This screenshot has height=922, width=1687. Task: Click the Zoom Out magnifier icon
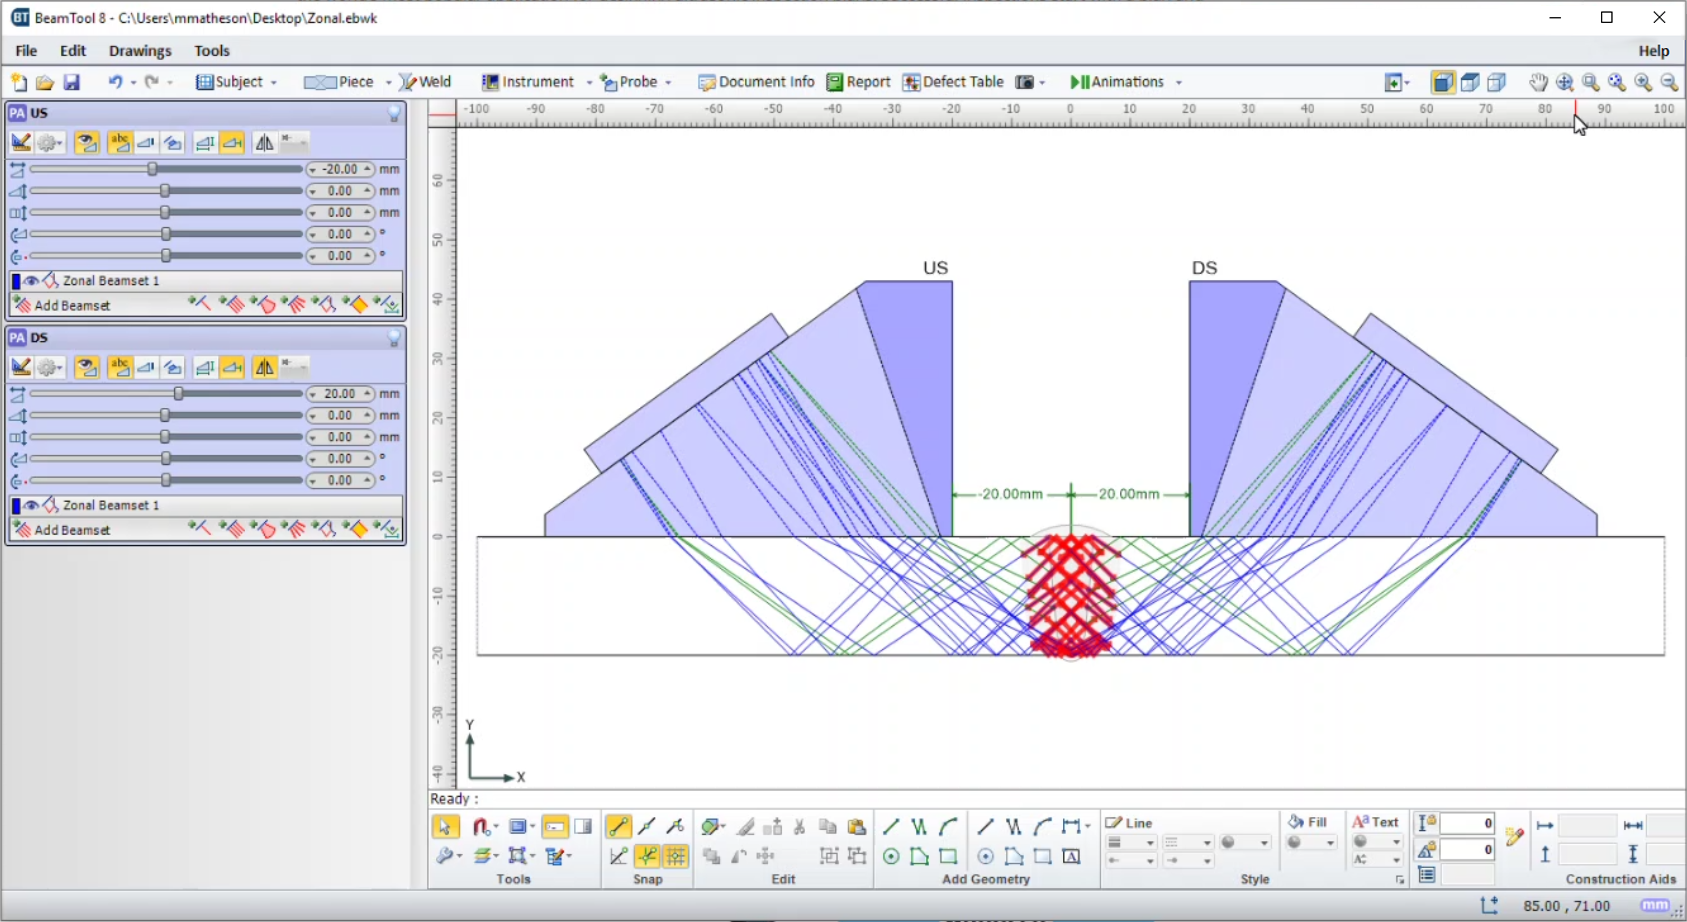tap(1668, 82)
